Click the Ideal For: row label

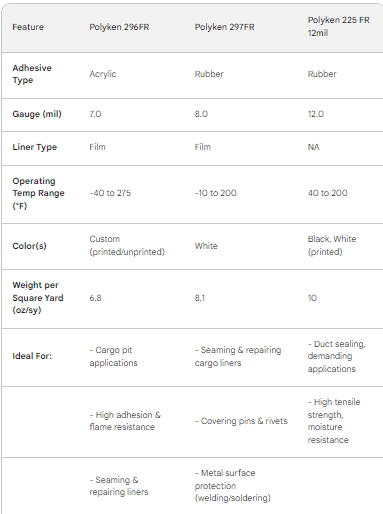[x=32, y=356]
